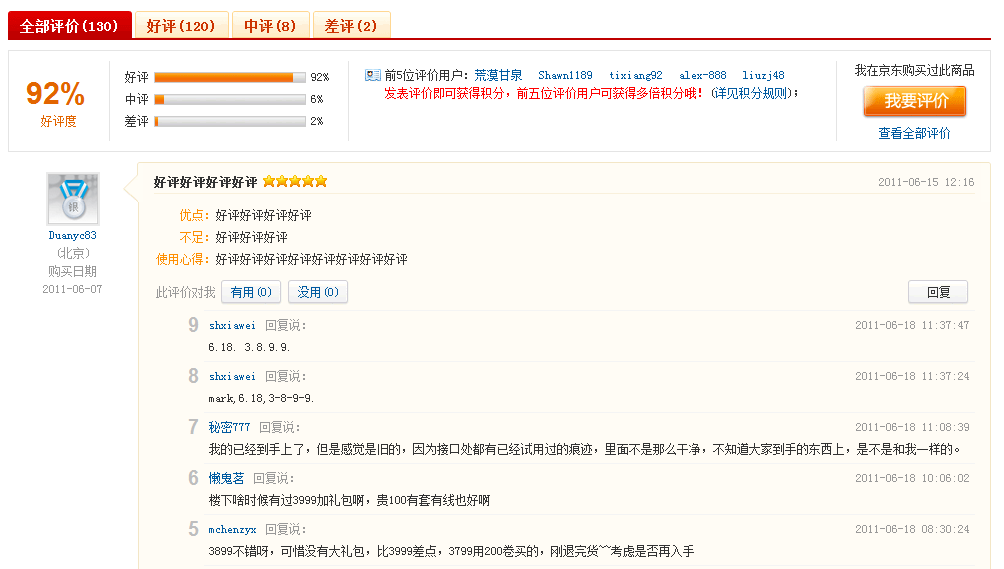Click username mchenzyx in reply 5
This screenshot has width=1004, height=569.
[232, 529]
